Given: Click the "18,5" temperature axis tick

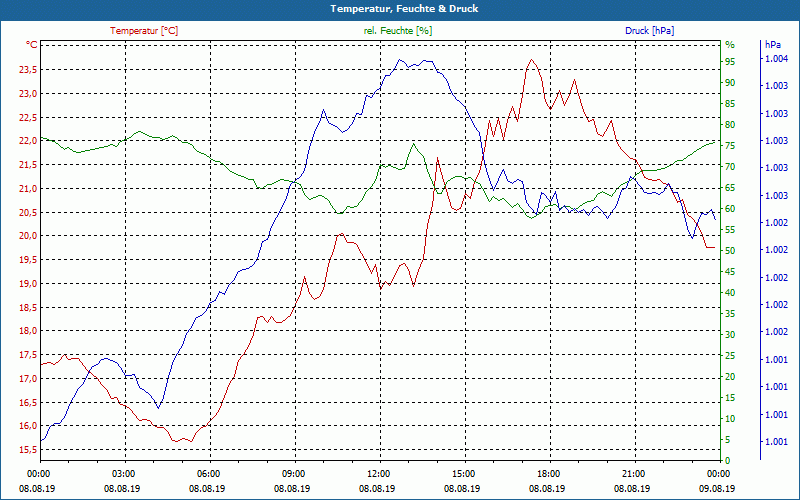Looking at the screenshot, I should pyautogui.click(x=28, y=307).
